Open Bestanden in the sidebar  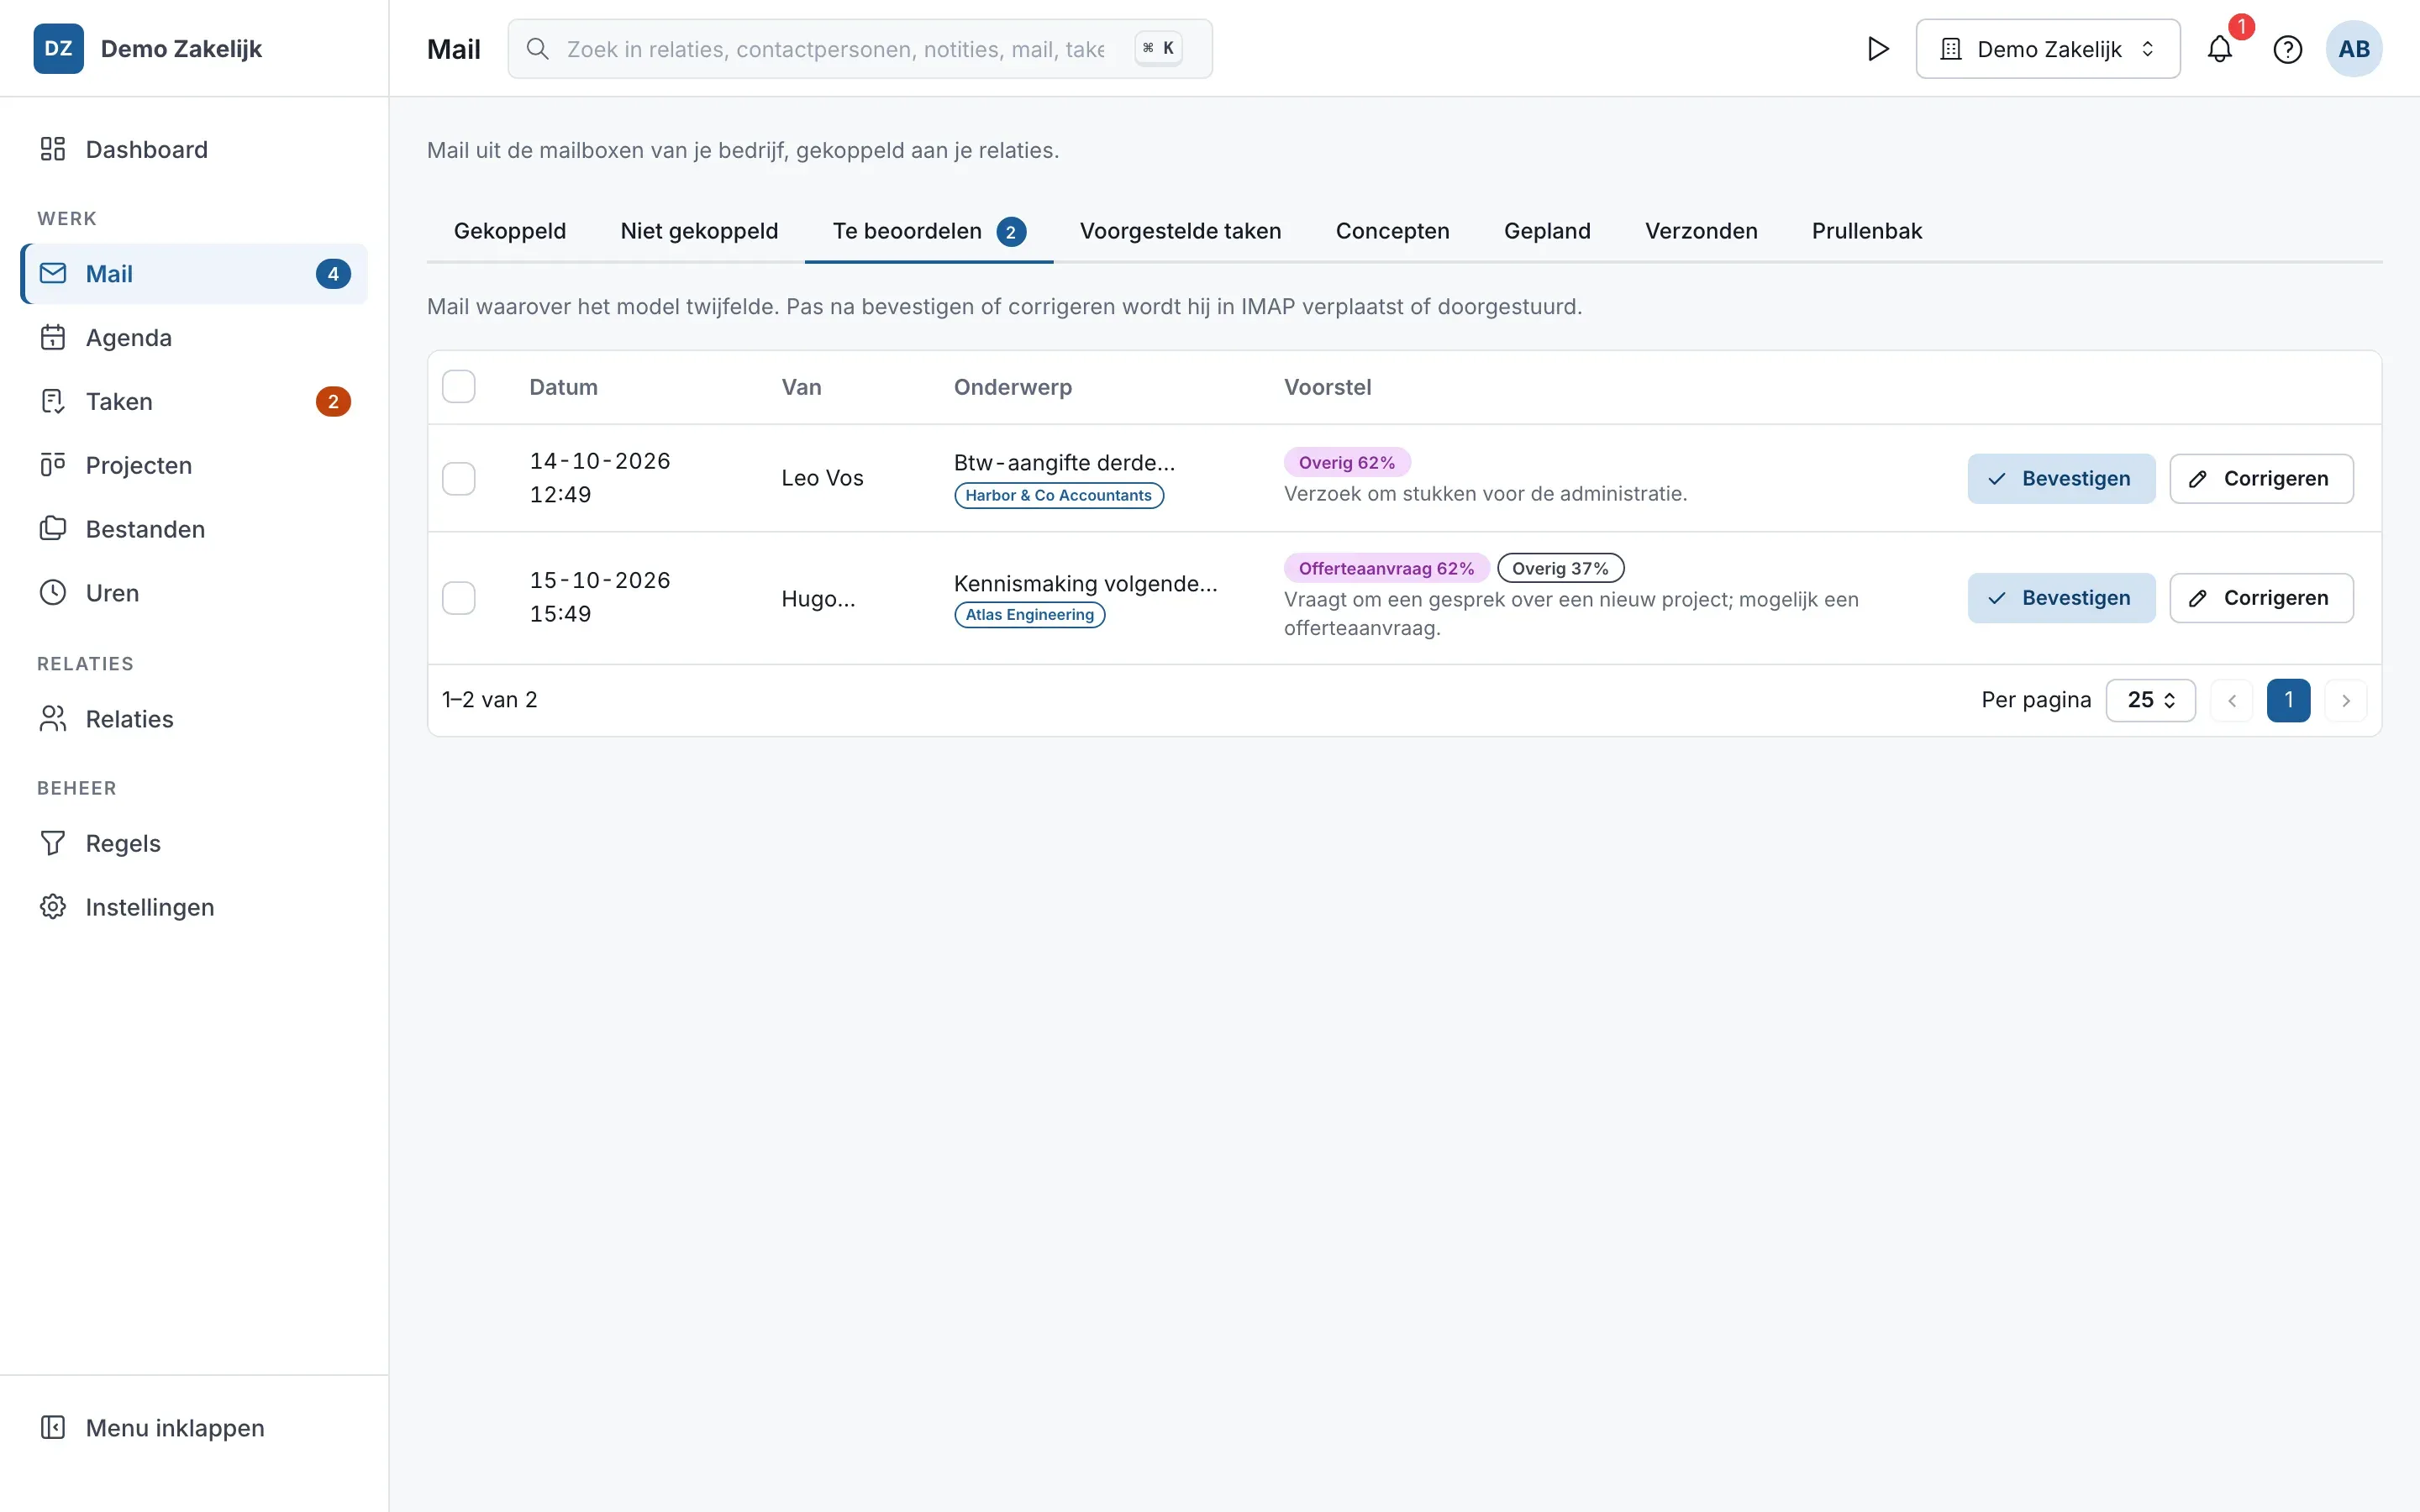click(194, 529)
